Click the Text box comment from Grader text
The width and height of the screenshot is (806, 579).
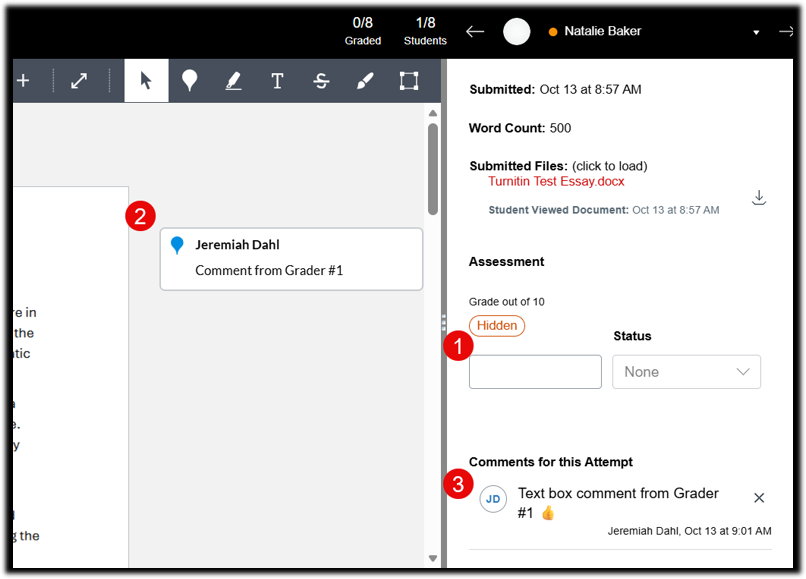click(618, 503)
